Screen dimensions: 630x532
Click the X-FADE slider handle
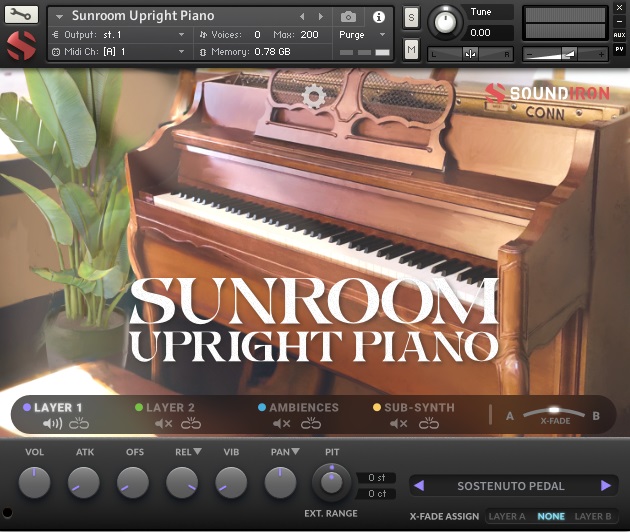[x=554, y=410]
